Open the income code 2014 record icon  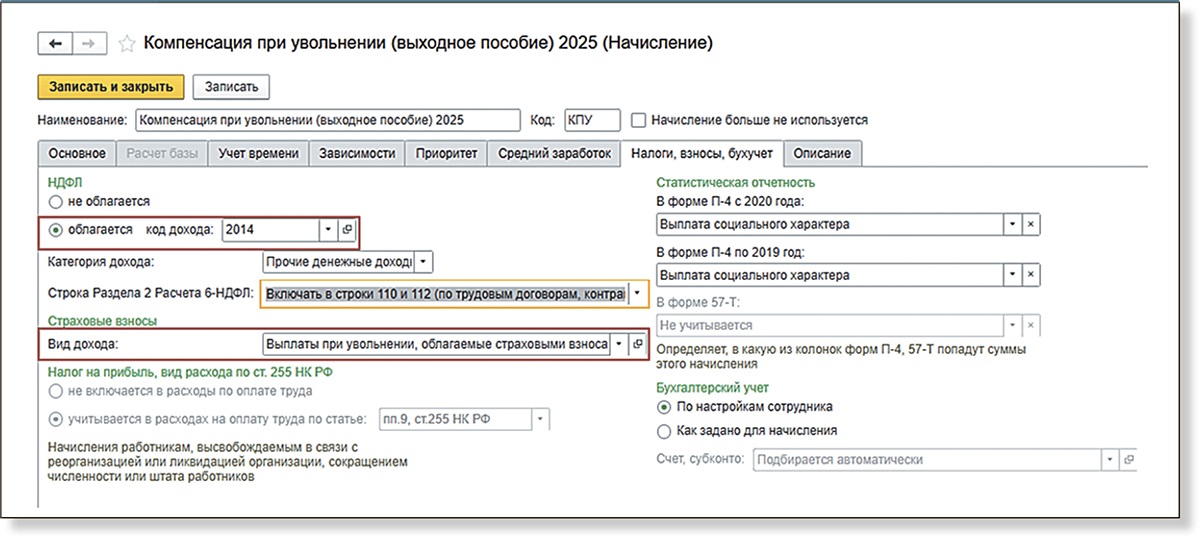coord(347,230)
